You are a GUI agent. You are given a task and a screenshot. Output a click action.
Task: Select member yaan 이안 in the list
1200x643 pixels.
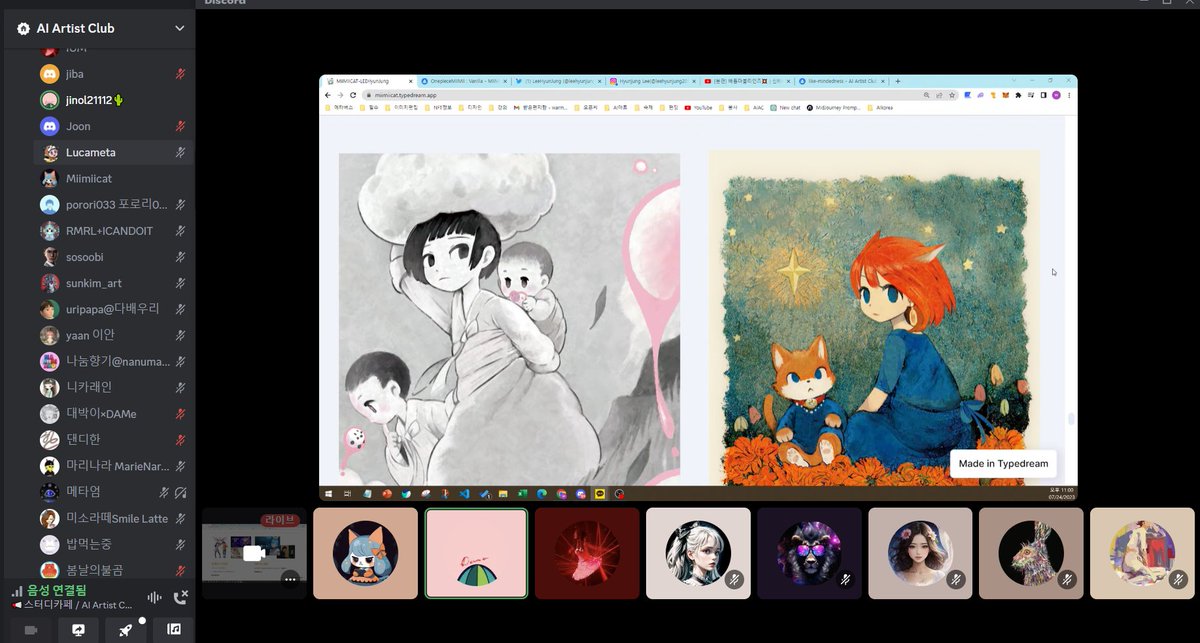[x=115, y=335]
